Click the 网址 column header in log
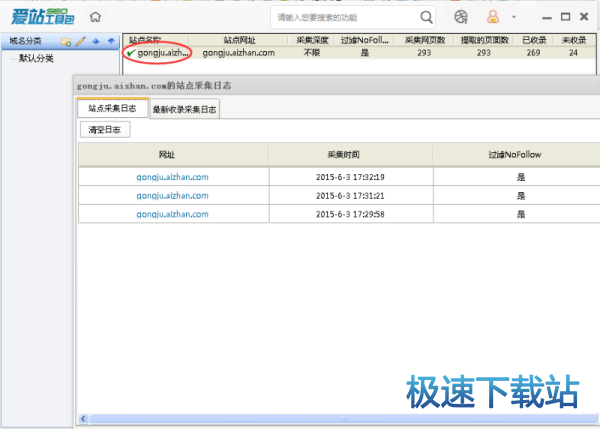Viewport: 600px width, 429px height. click(173, 155)
